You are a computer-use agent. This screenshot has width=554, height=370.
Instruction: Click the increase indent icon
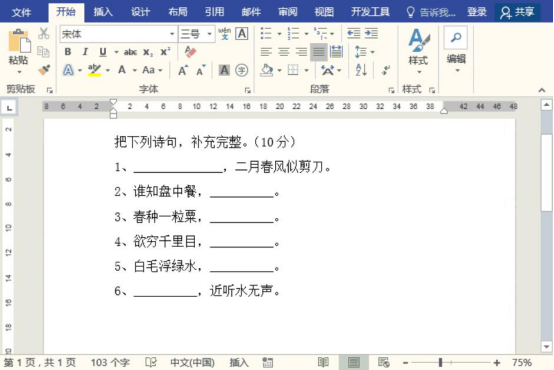point(371,34)
